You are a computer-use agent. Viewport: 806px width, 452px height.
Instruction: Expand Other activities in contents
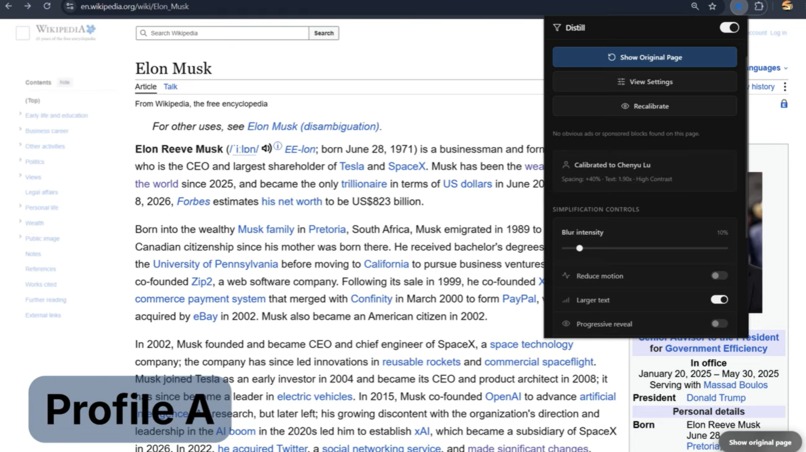21,145
